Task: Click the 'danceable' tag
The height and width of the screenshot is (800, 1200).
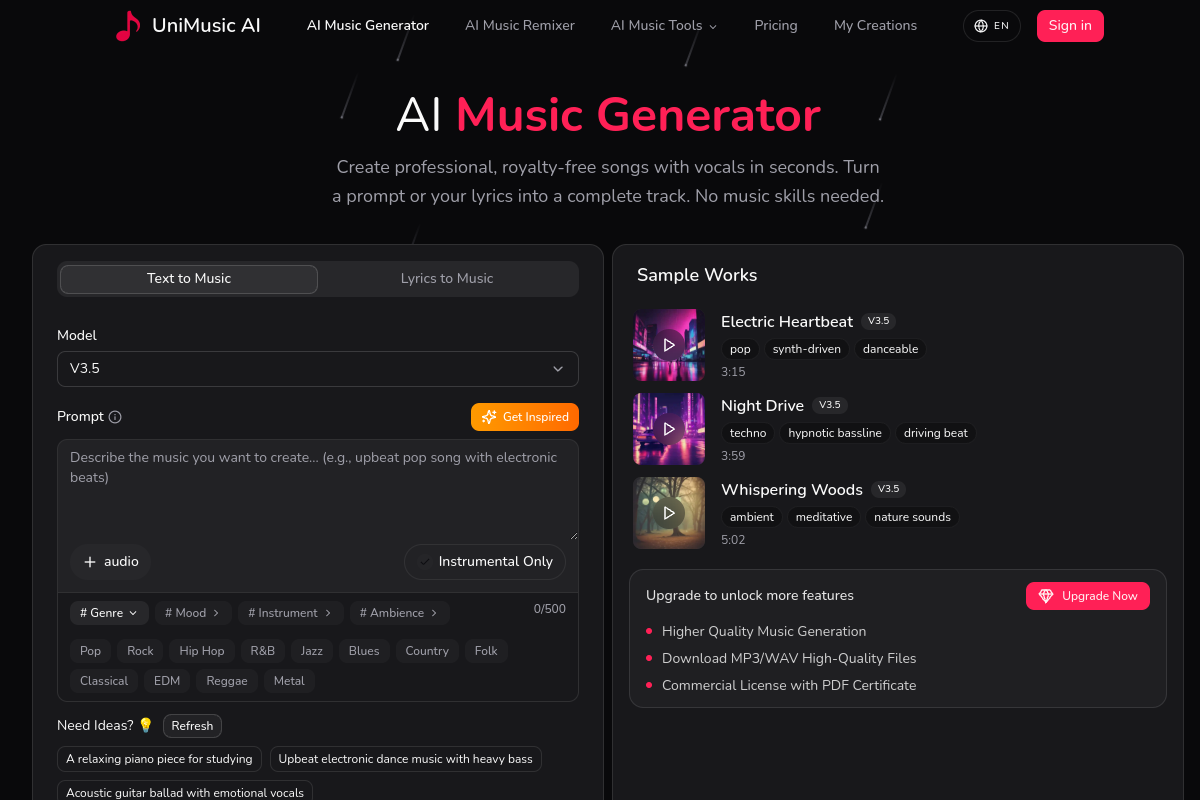Action: click(890, 349)
